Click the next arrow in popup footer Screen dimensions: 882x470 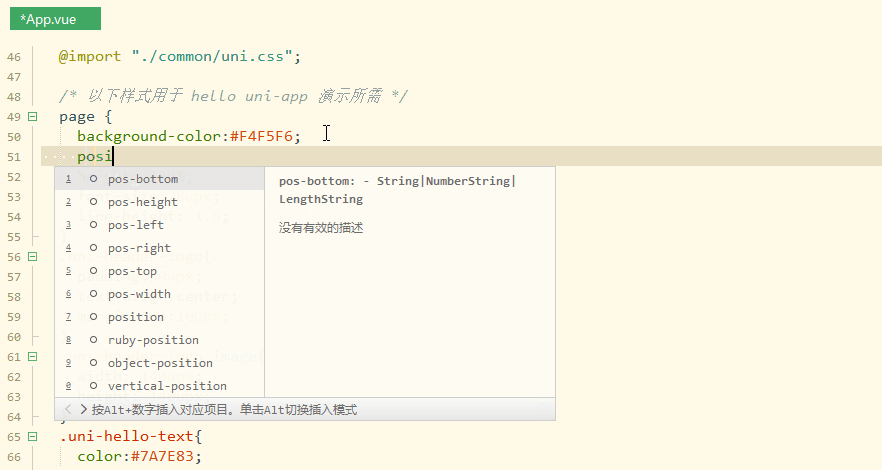pyautogui.click(x=82, y=409)
